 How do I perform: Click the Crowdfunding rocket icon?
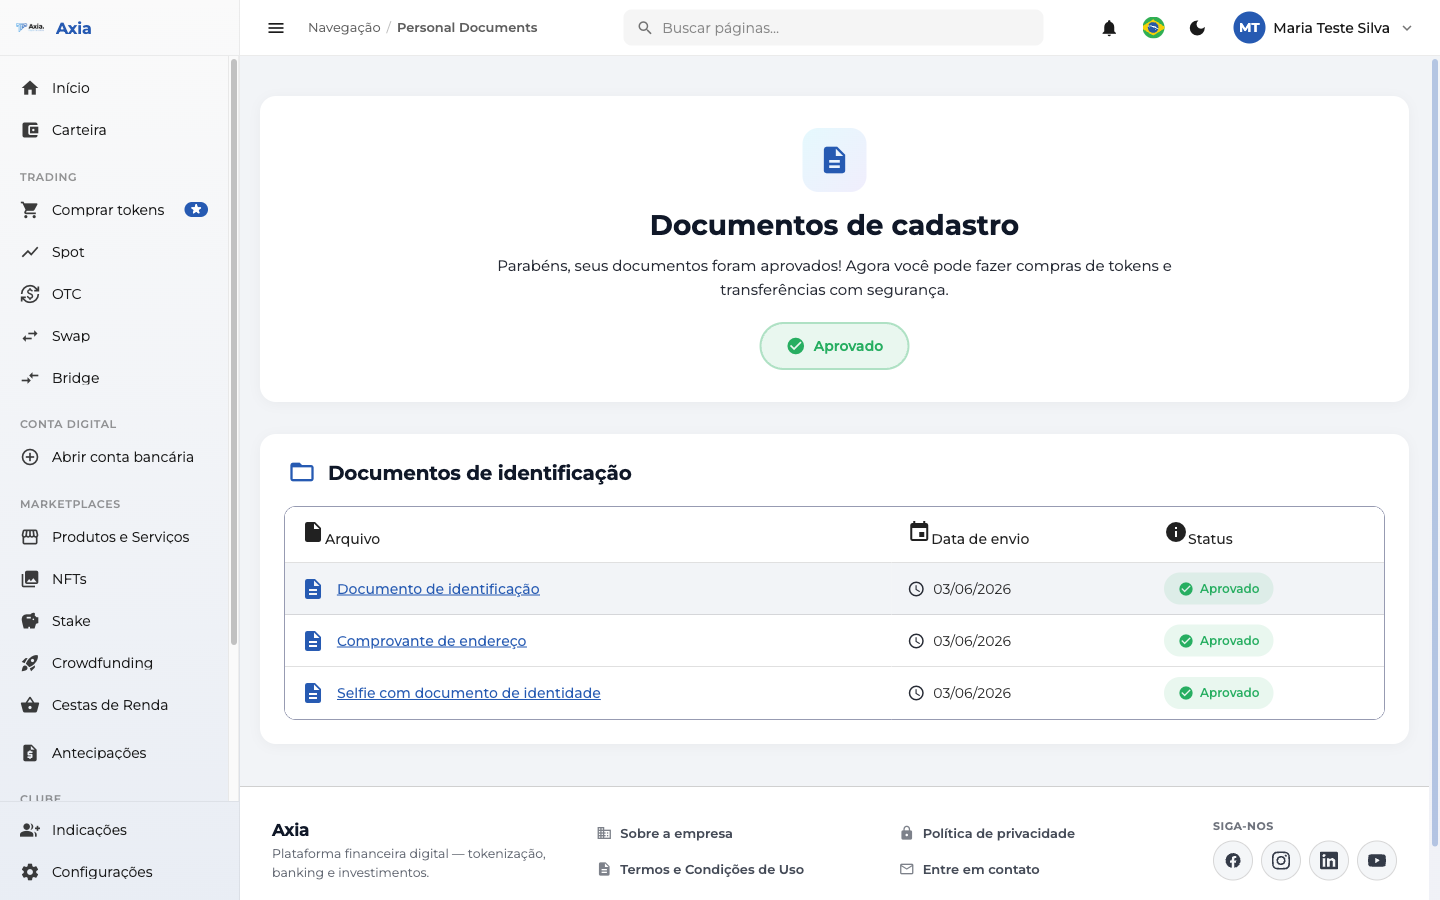(30, 663)
